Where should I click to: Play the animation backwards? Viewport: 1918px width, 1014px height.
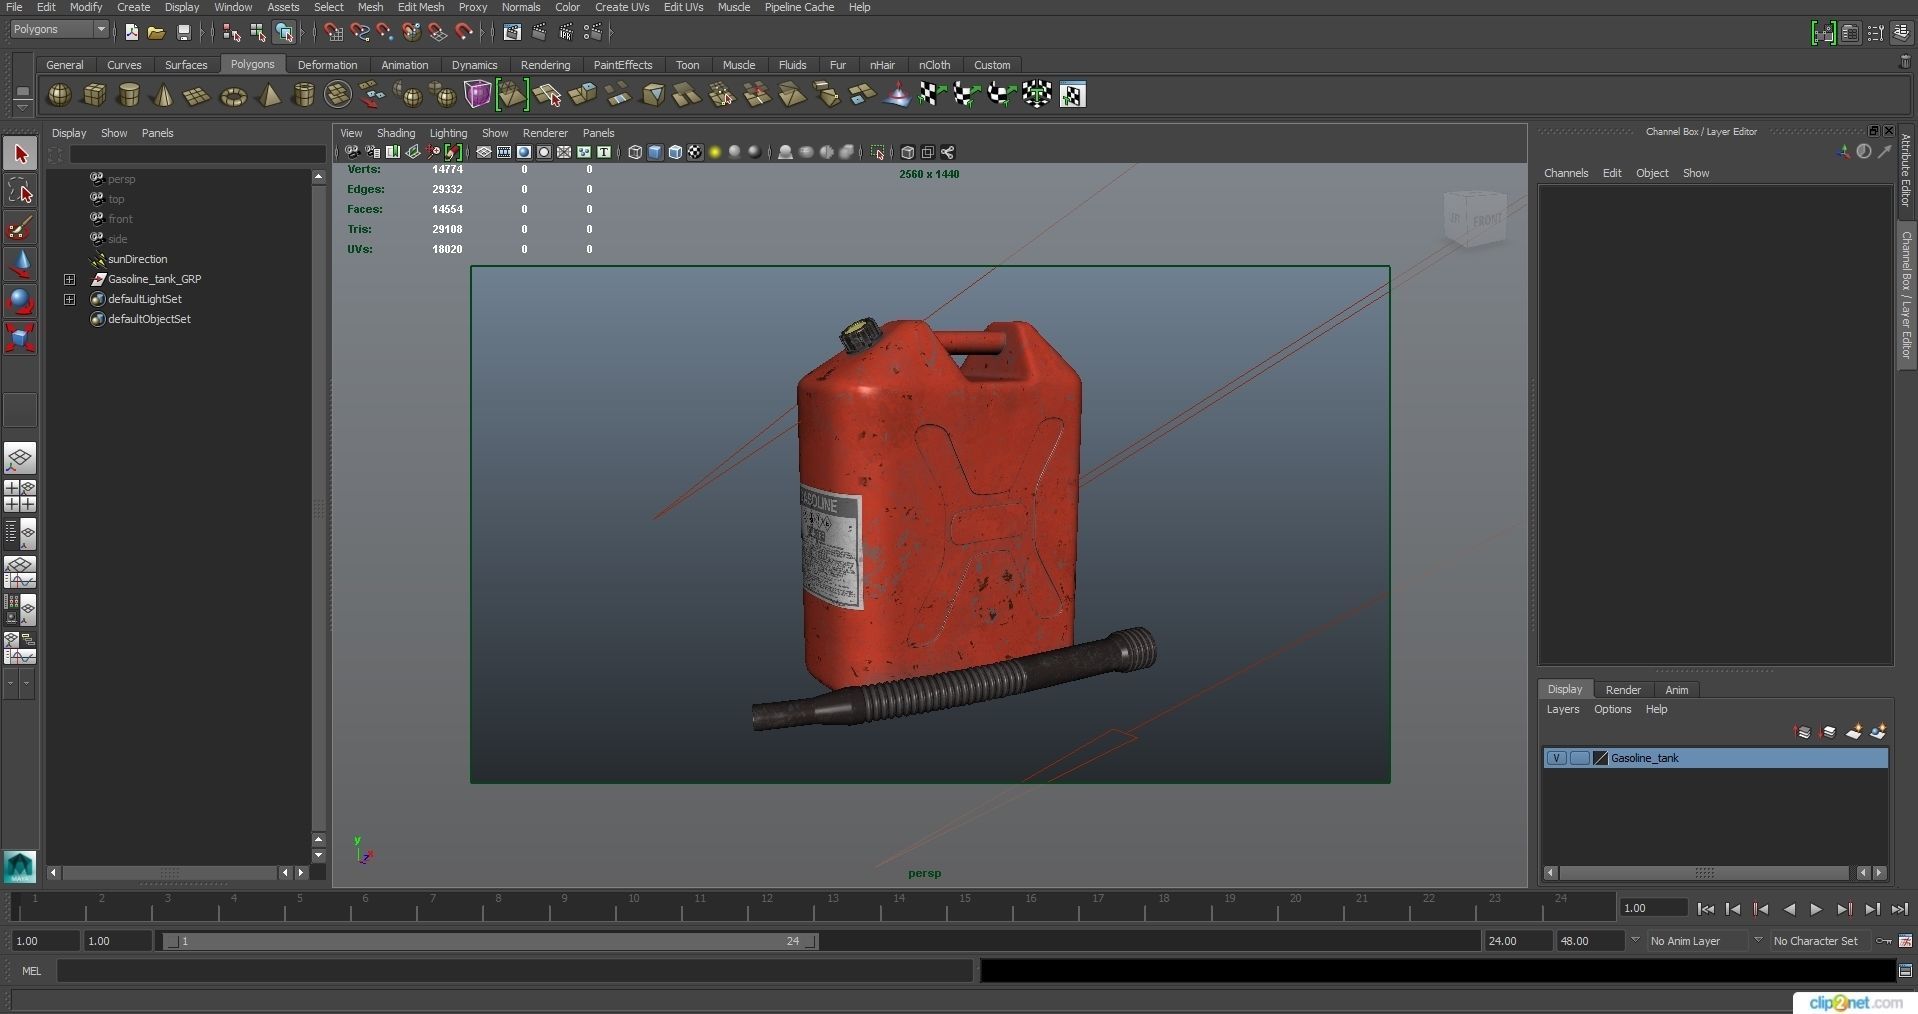(1789, 909)
